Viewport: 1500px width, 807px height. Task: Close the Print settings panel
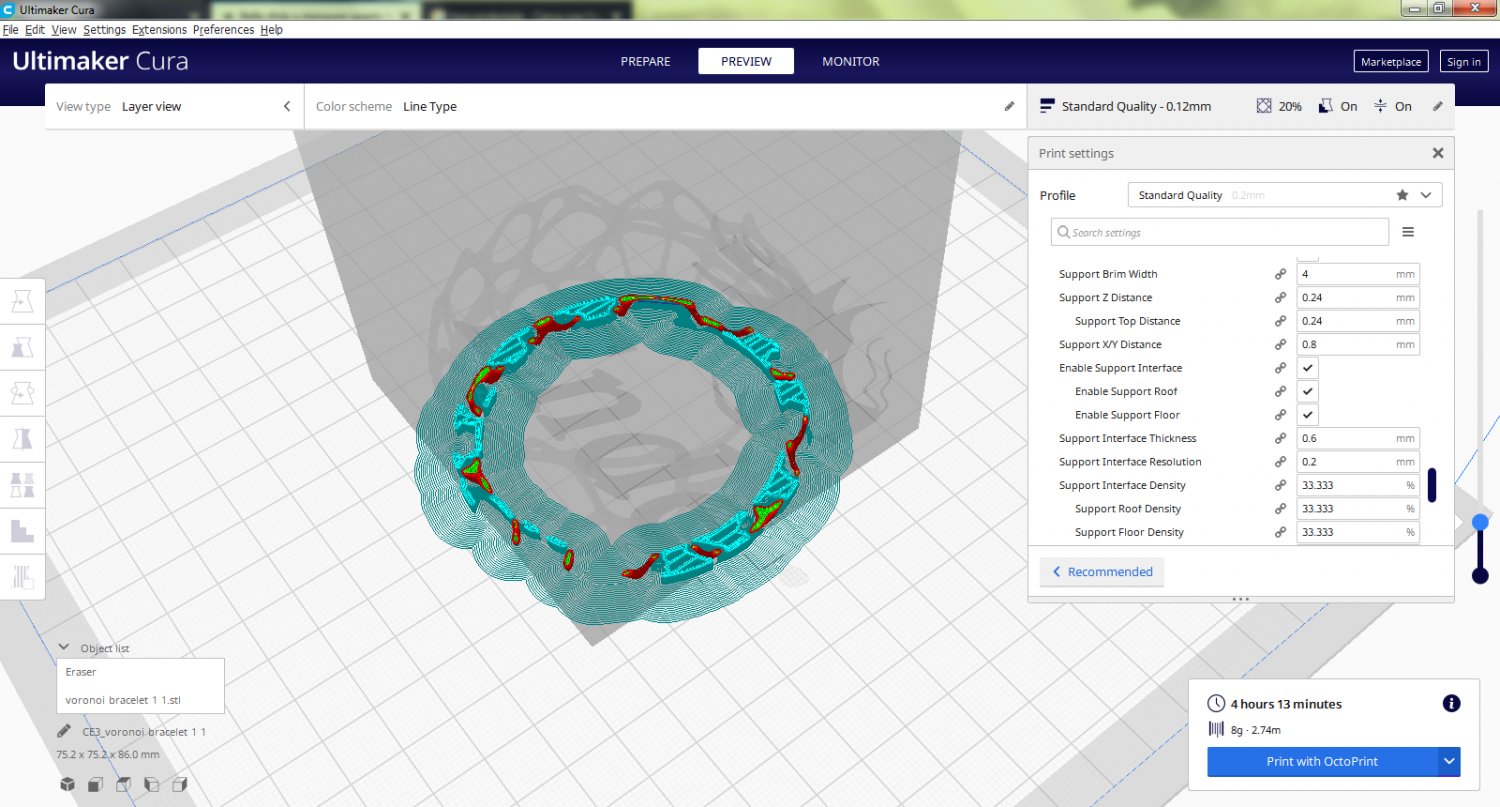[1438, 153]
